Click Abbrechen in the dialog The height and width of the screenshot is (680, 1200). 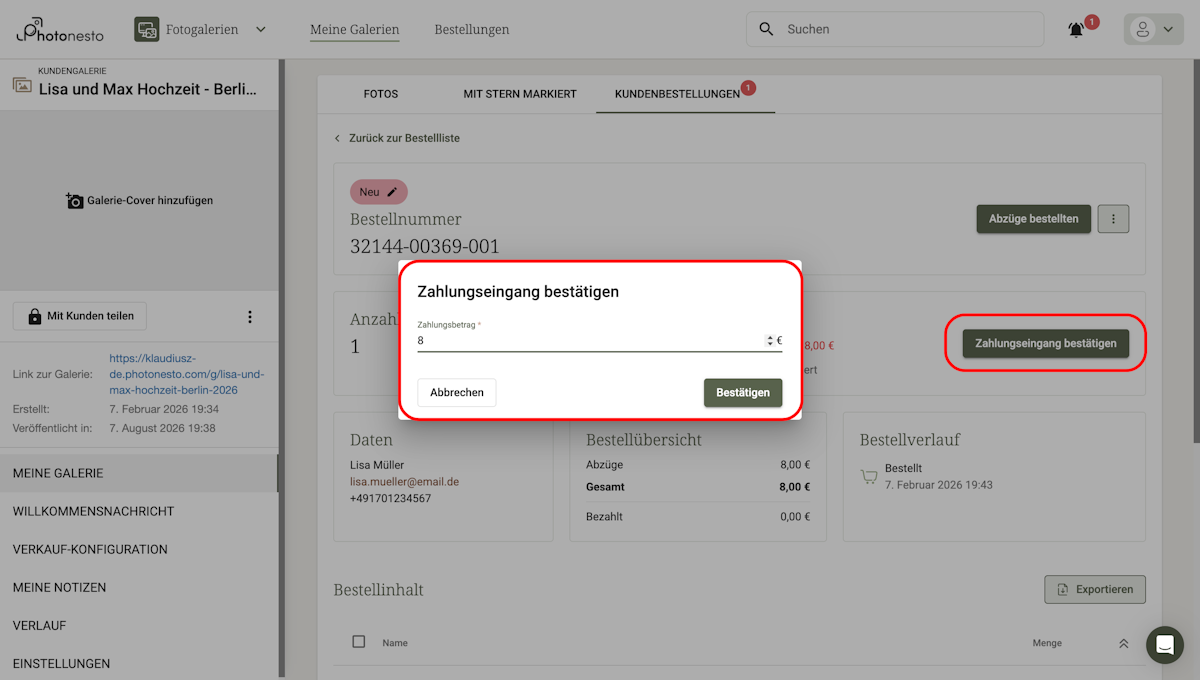tap(457, 393)
